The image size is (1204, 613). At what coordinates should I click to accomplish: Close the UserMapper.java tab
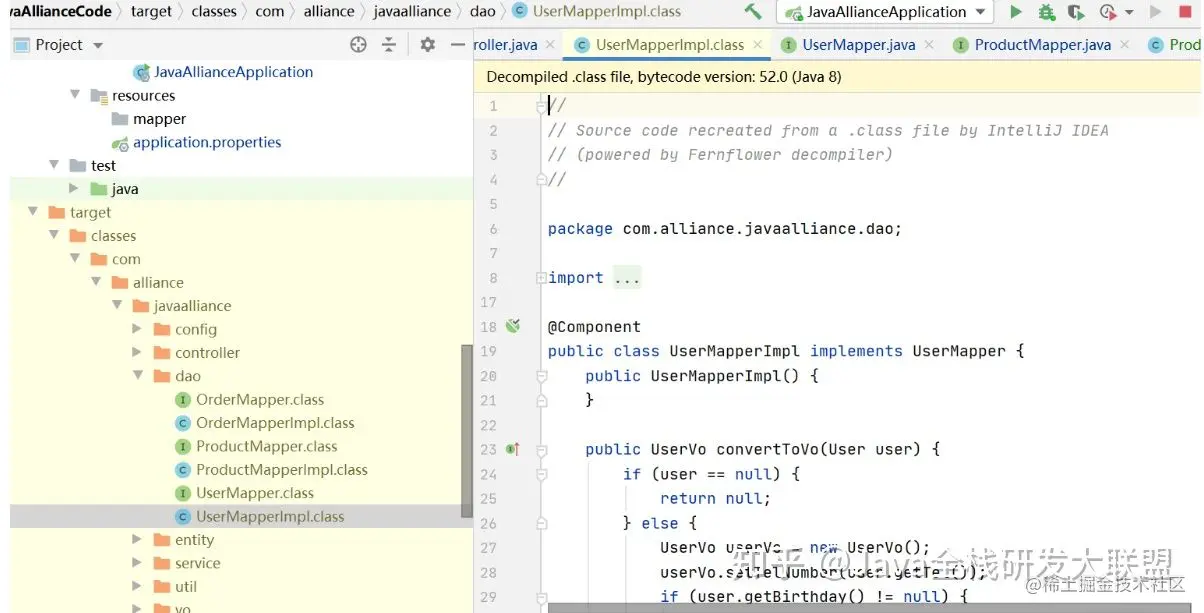click(929, 45)
